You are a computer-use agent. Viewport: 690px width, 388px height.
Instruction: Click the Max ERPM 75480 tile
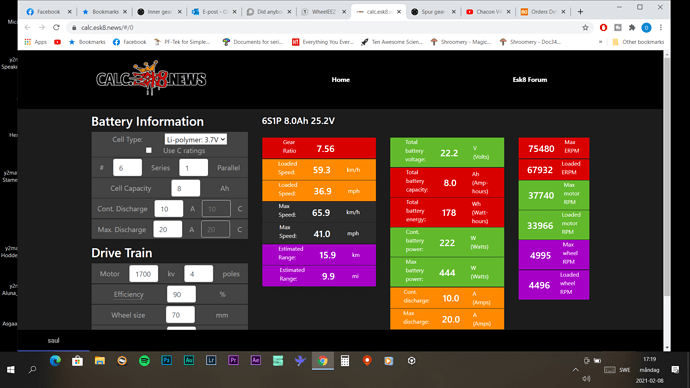point(554,148)
